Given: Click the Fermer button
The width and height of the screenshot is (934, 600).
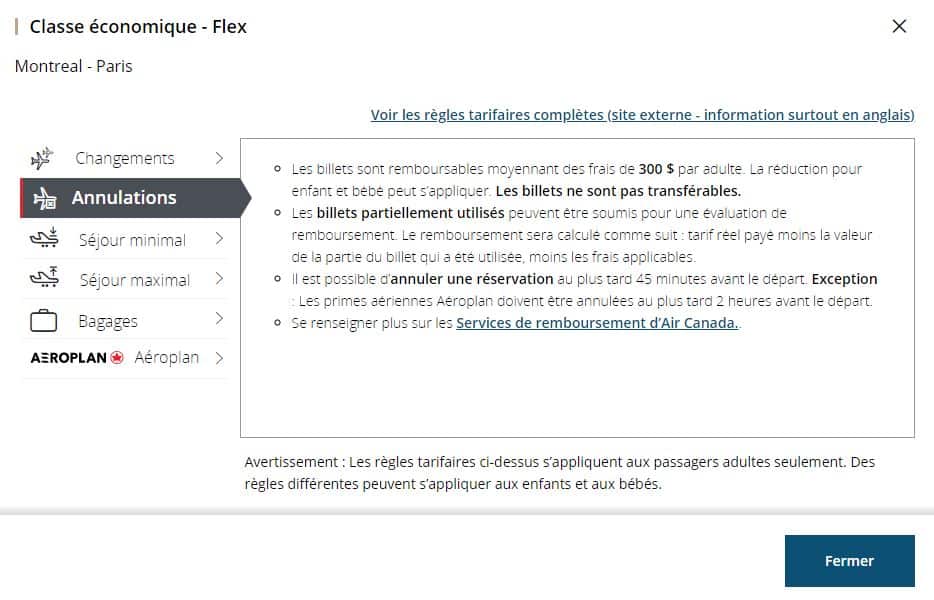Looking at the screenshot, I should click(849, 561).
